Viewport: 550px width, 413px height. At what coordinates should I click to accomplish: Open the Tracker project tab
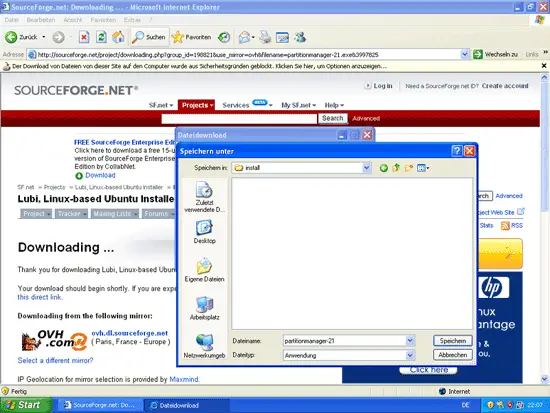[x=71, y=214]
